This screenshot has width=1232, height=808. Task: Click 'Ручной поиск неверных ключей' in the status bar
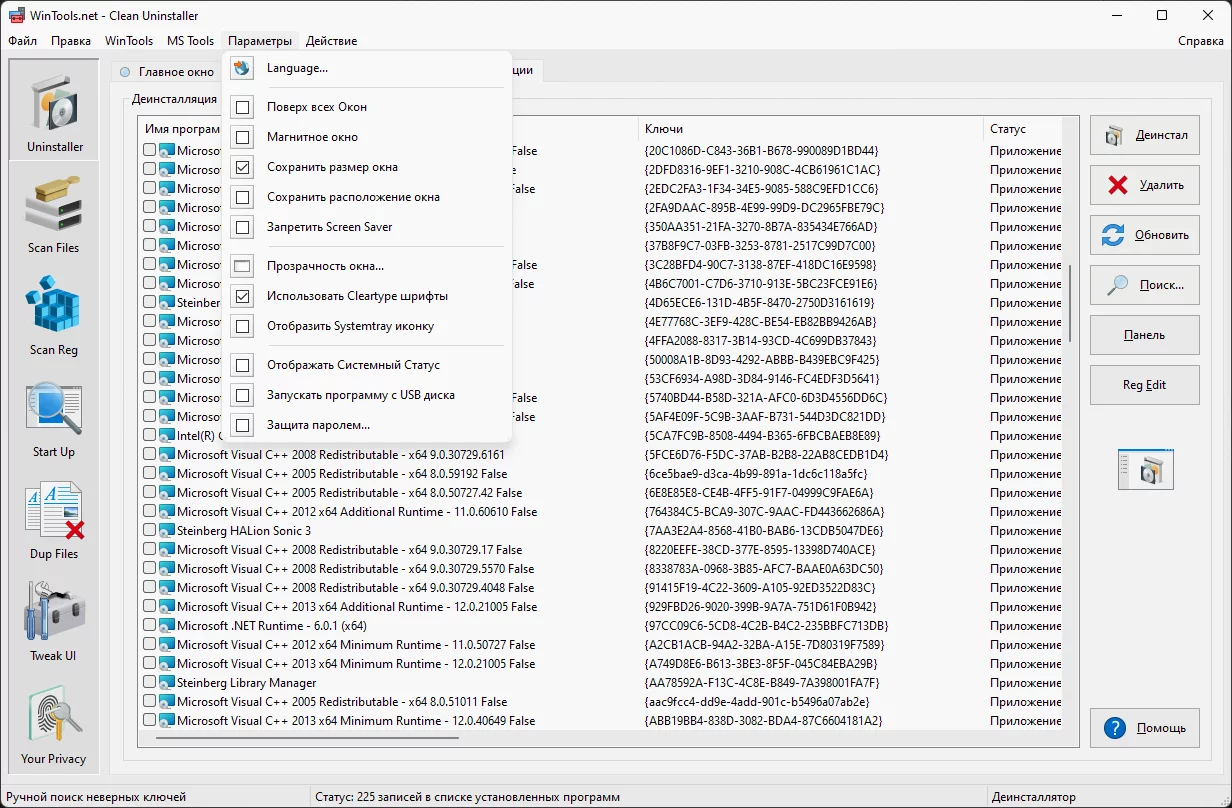pyautogui.click(x=96, y=797)
